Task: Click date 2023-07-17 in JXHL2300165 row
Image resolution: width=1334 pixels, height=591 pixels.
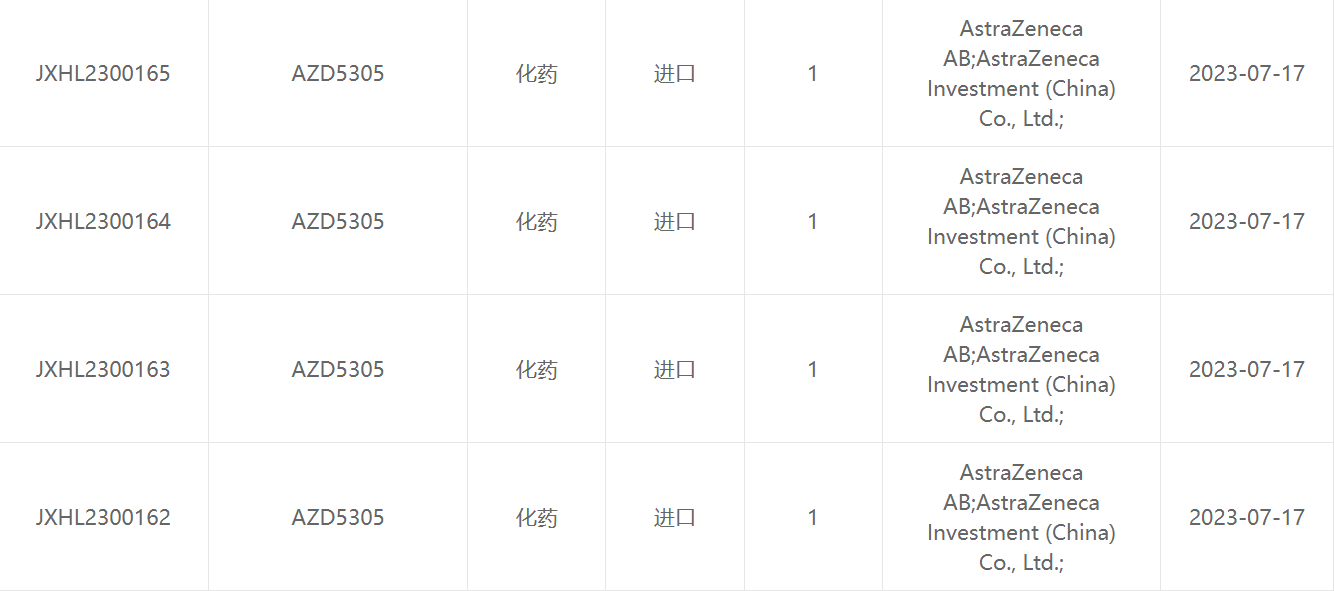Action: pyautogui.click(x=1247, y=74)
